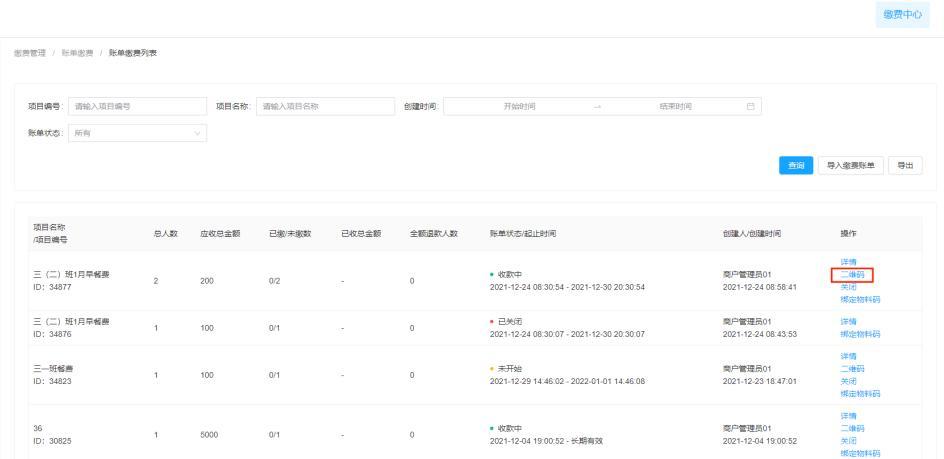
Task: Click 收款中 status of bill 34877
Action: coord(510,275)
